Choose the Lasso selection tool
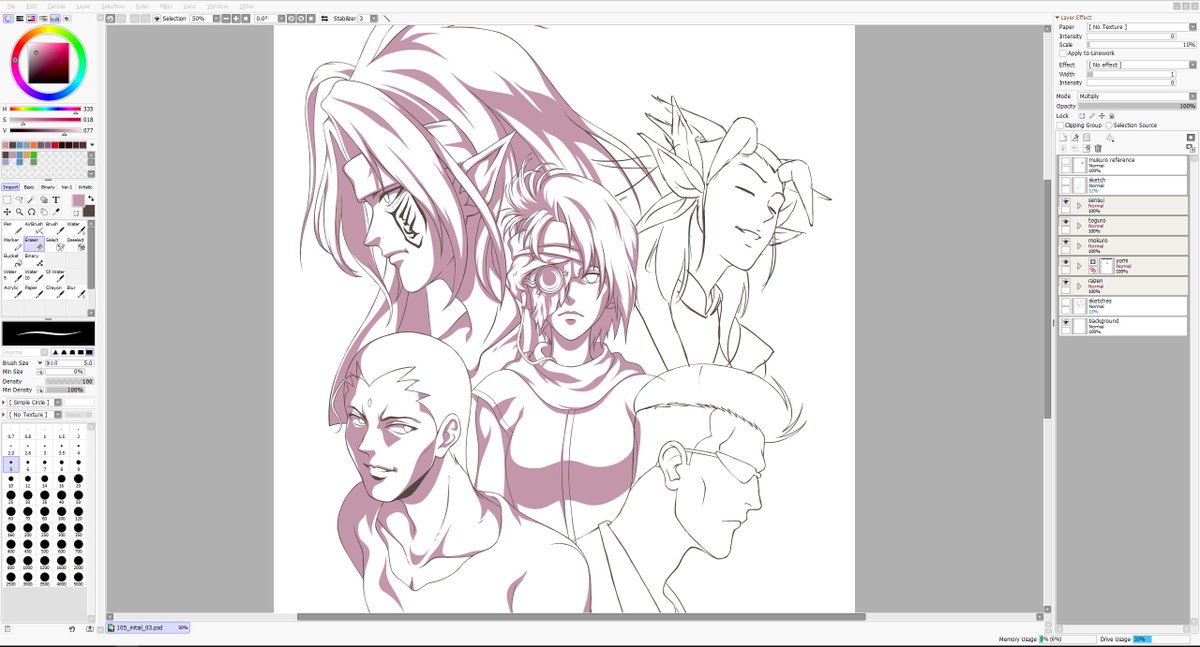The width and height of the screenshot is (1200, 647). (x=19, y=199)
